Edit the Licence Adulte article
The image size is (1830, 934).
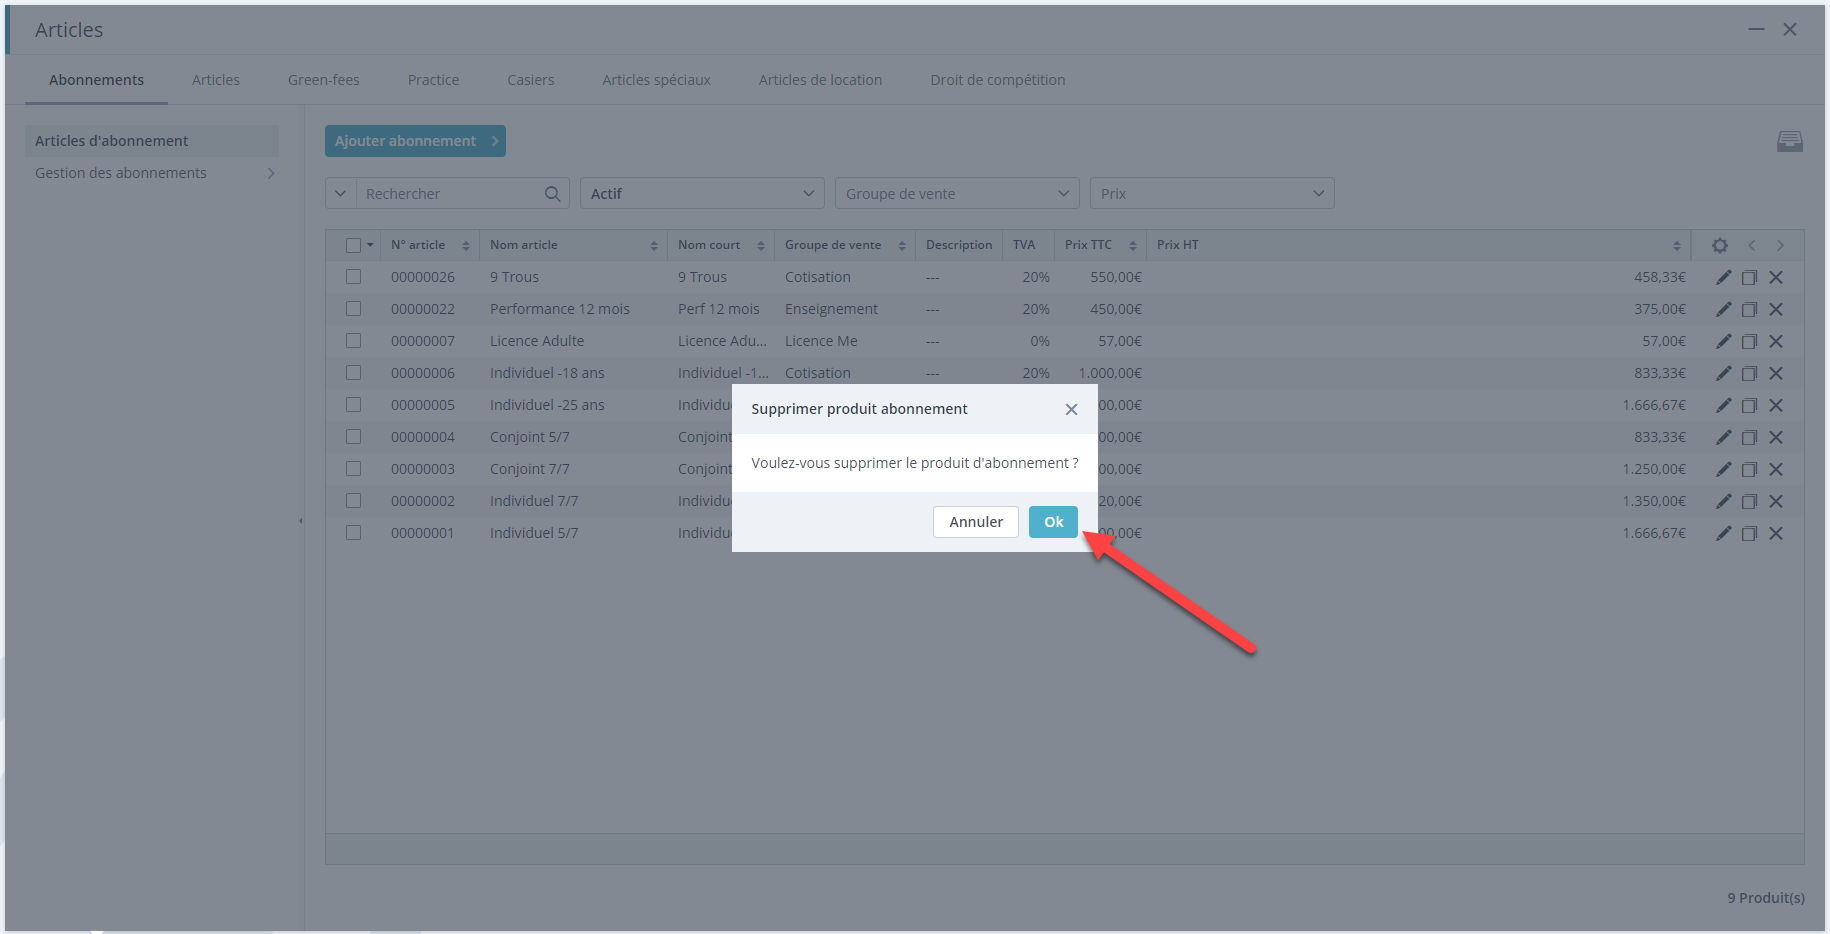[x=1723, y=341]
